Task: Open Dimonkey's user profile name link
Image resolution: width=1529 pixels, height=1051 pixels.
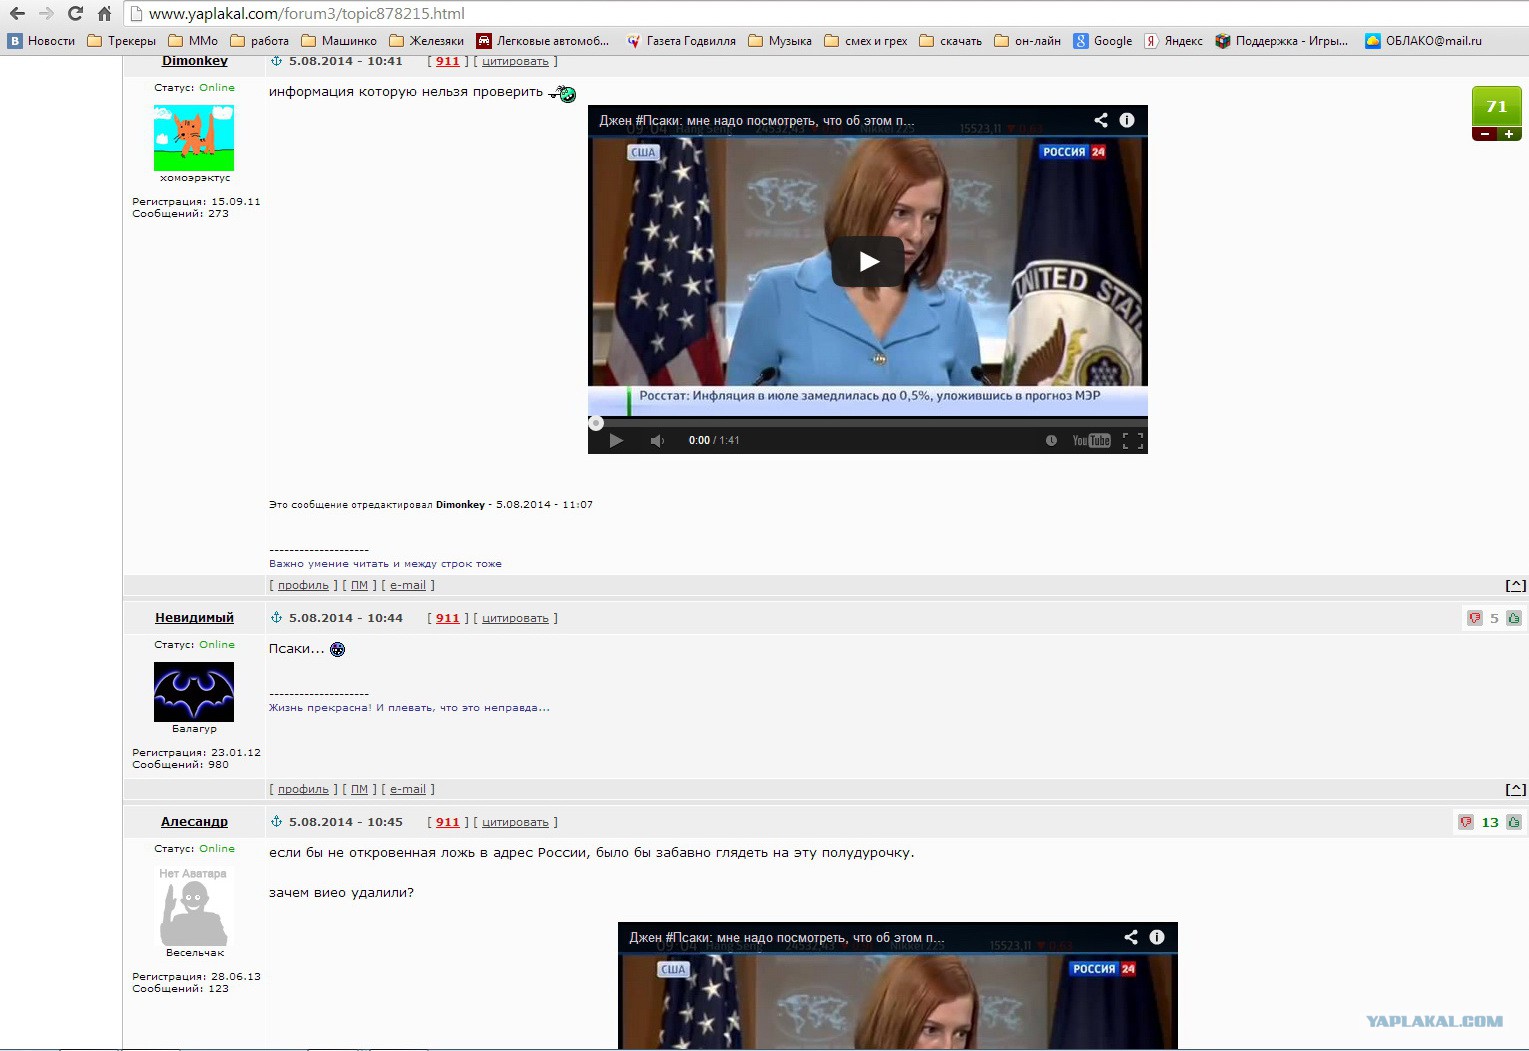Action: point(195,61)
